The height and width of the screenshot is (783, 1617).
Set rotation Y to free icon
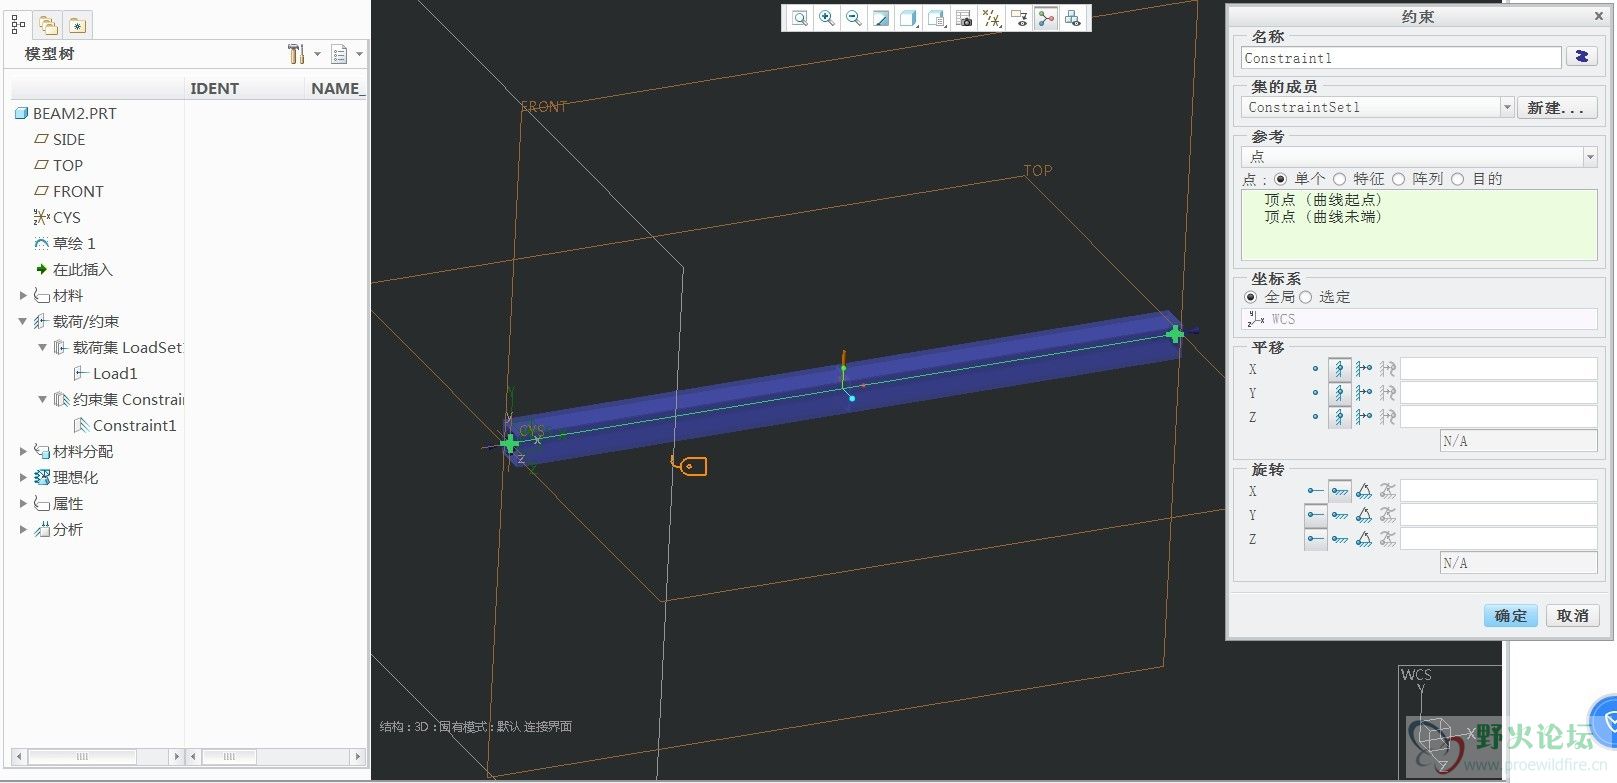1315,515
